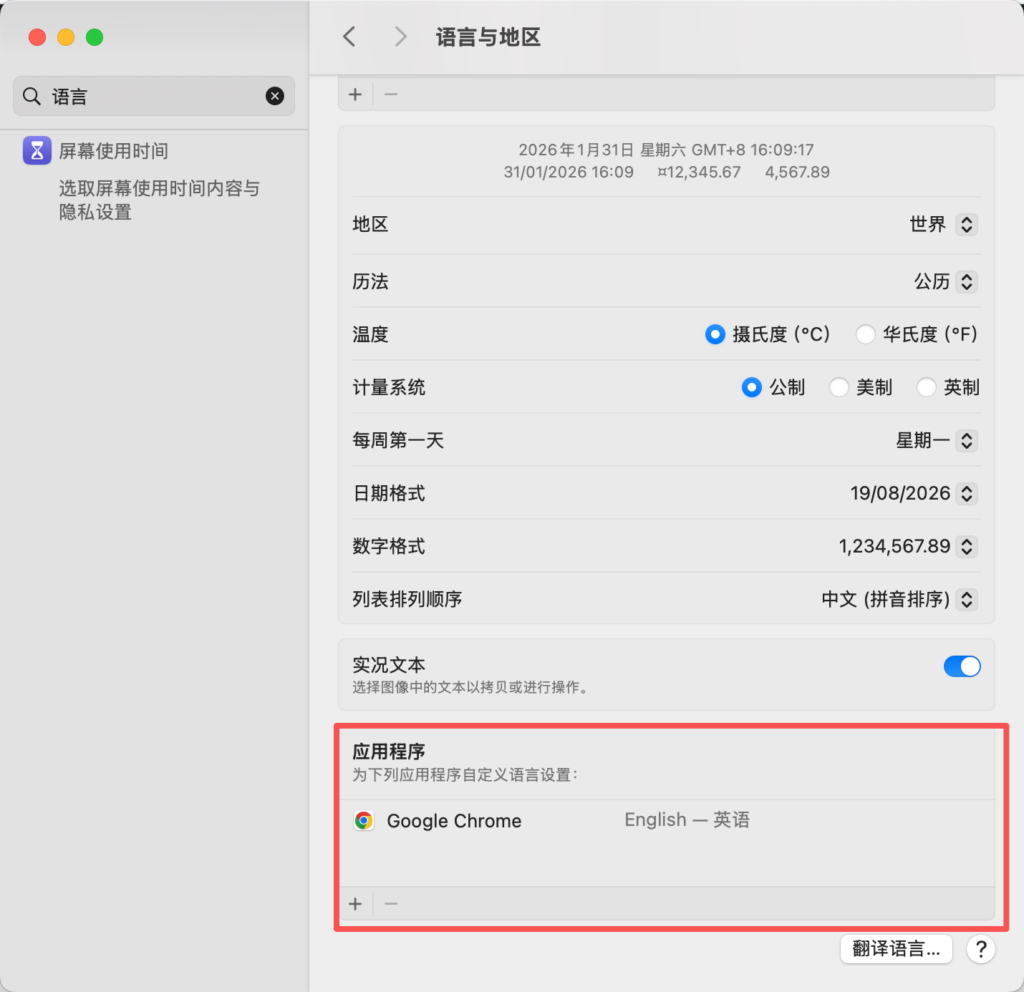This screenshot has height=992, width=1024.
Task: Click the forward navigation arrow
Action: [x=399, y=36]
